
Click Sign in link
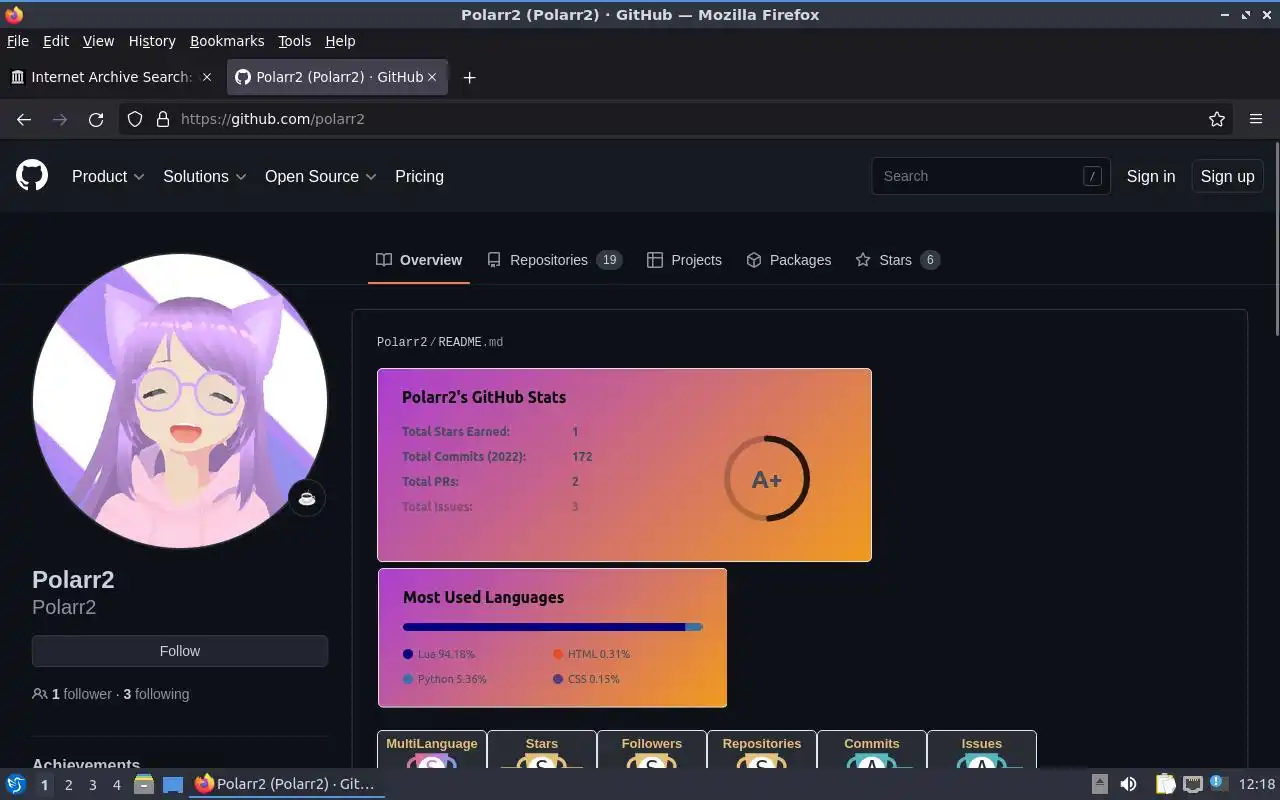pos(1151,176)
